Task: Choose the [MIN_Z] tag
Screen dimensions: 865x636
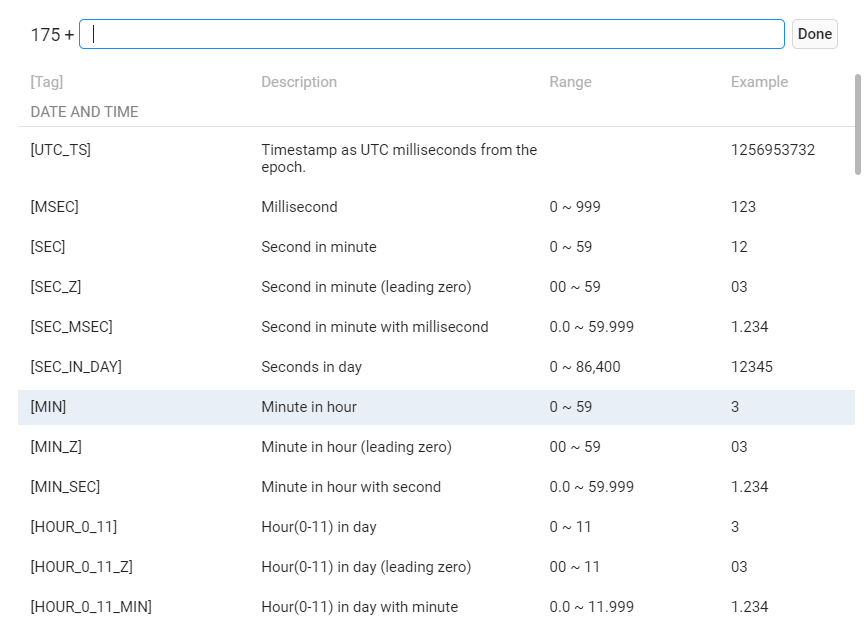Action: click(x=56, y=447)
